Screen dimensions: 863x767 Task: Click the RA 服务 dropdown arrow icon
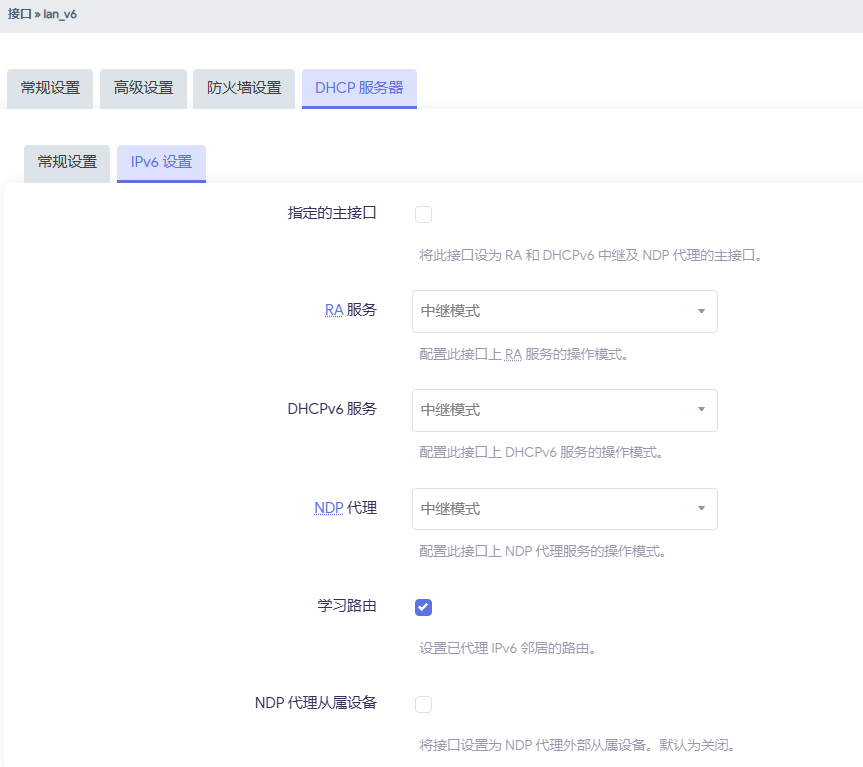point(703,311)
